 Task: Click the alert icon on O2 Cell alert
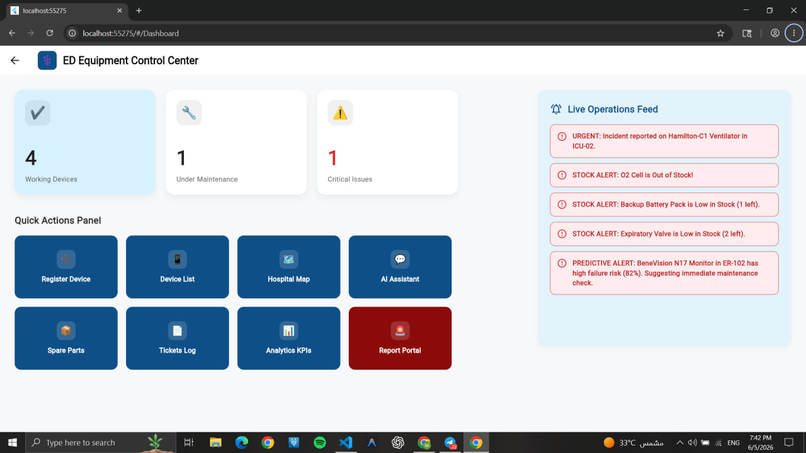click(x=562, y=175)
